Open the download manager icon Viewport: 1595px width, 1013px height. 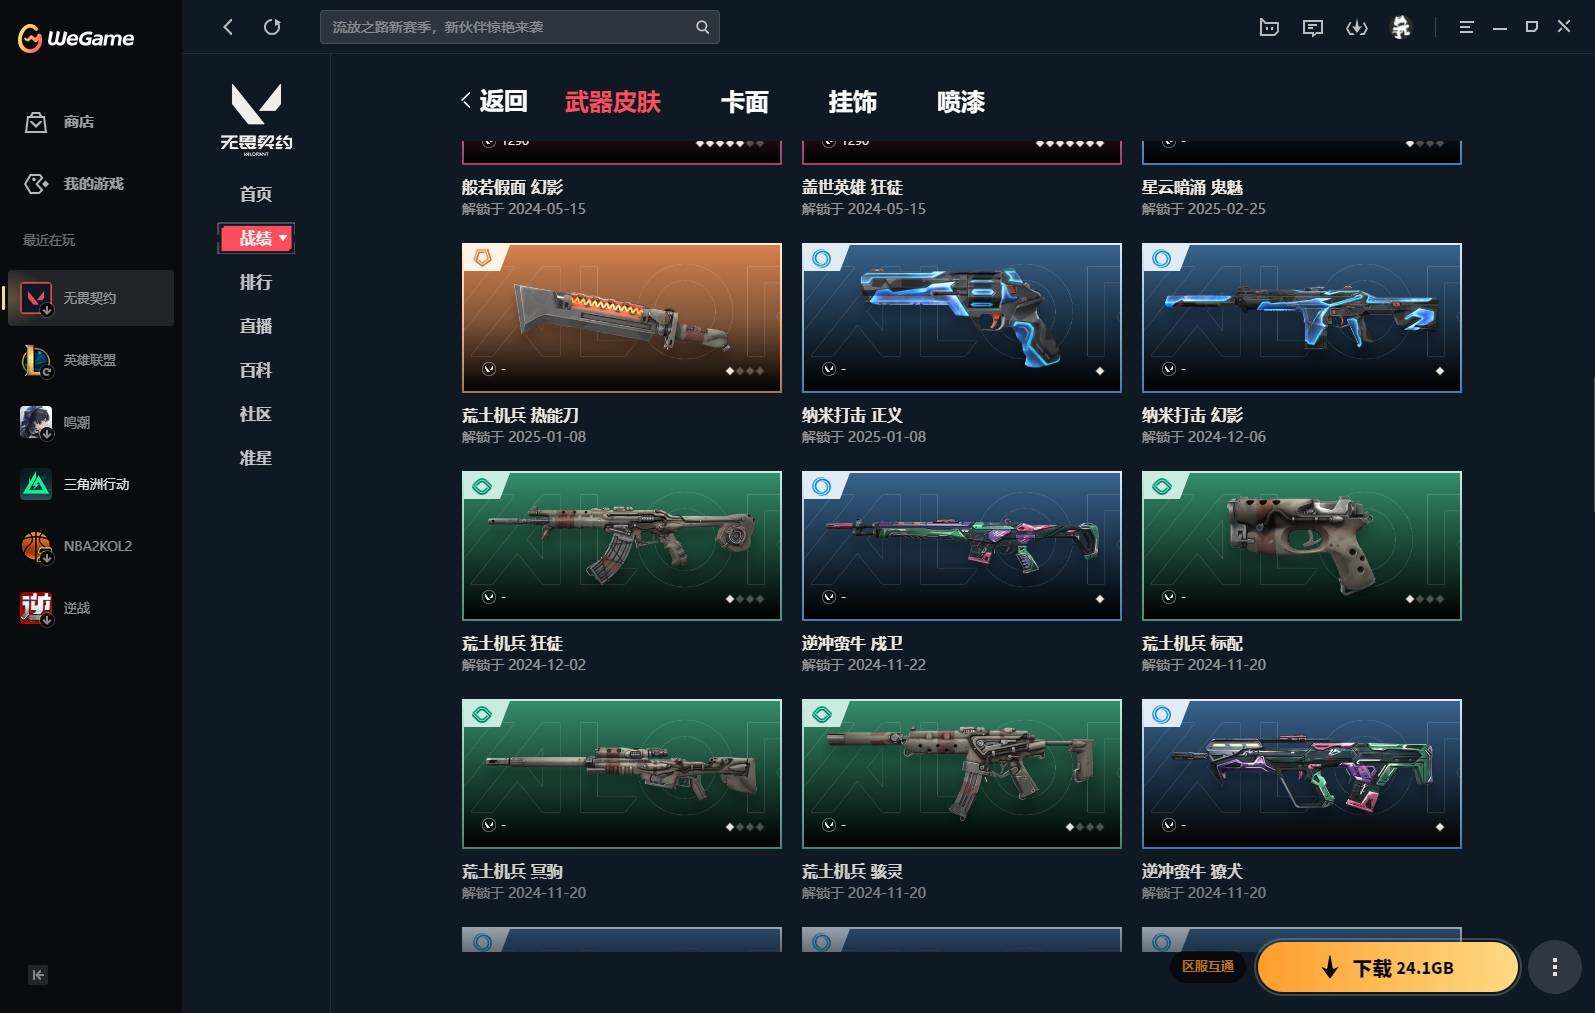click(1357, 27)
